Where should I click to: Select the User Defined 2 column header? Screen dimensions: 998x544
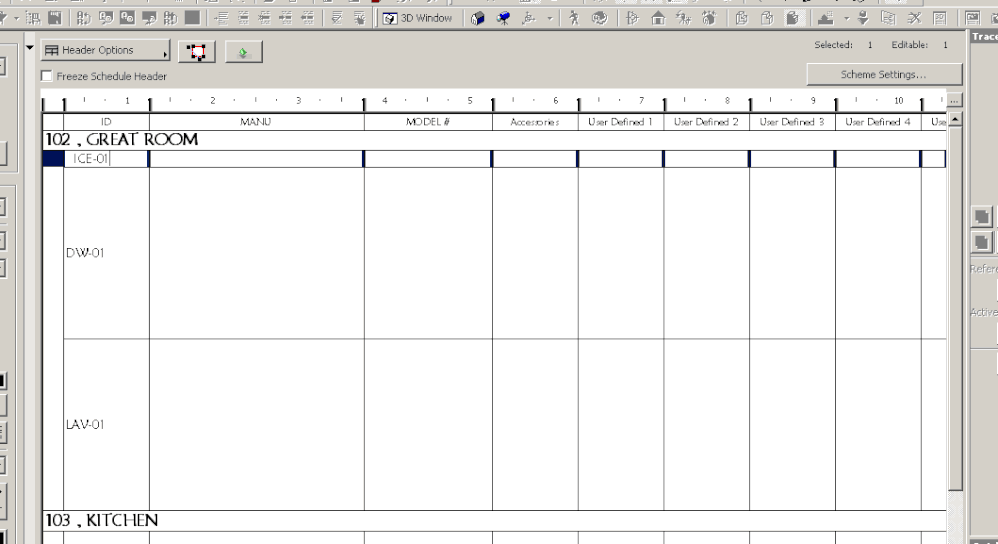coord(706,122)
